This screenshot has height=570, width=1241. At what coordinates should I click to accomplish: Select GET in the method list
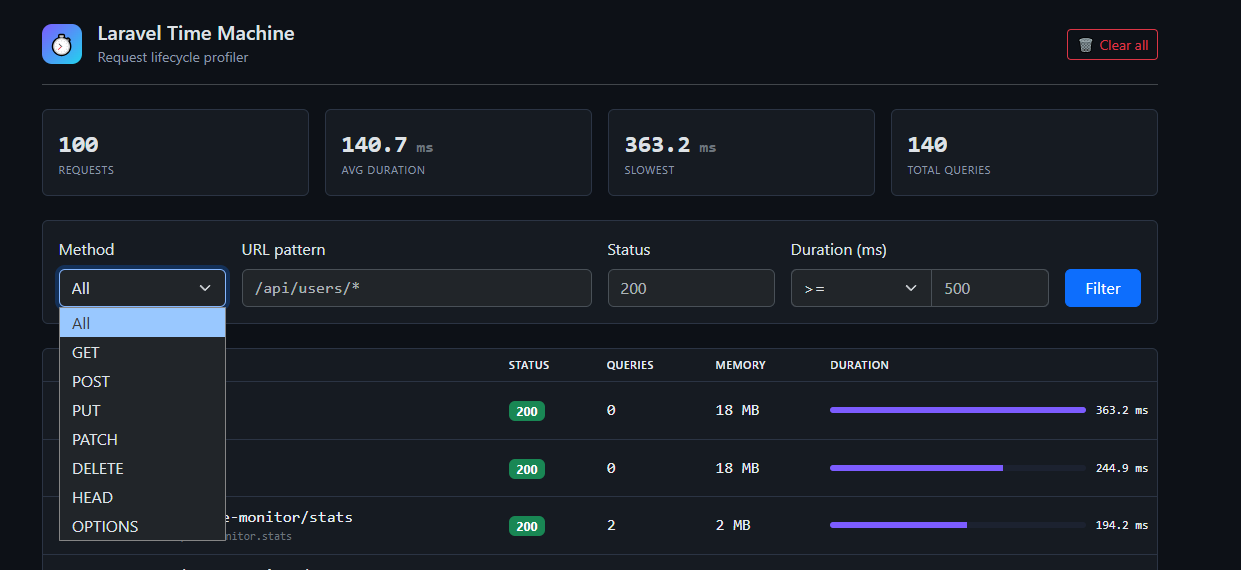pyautogui.click(x=142, y=352)
